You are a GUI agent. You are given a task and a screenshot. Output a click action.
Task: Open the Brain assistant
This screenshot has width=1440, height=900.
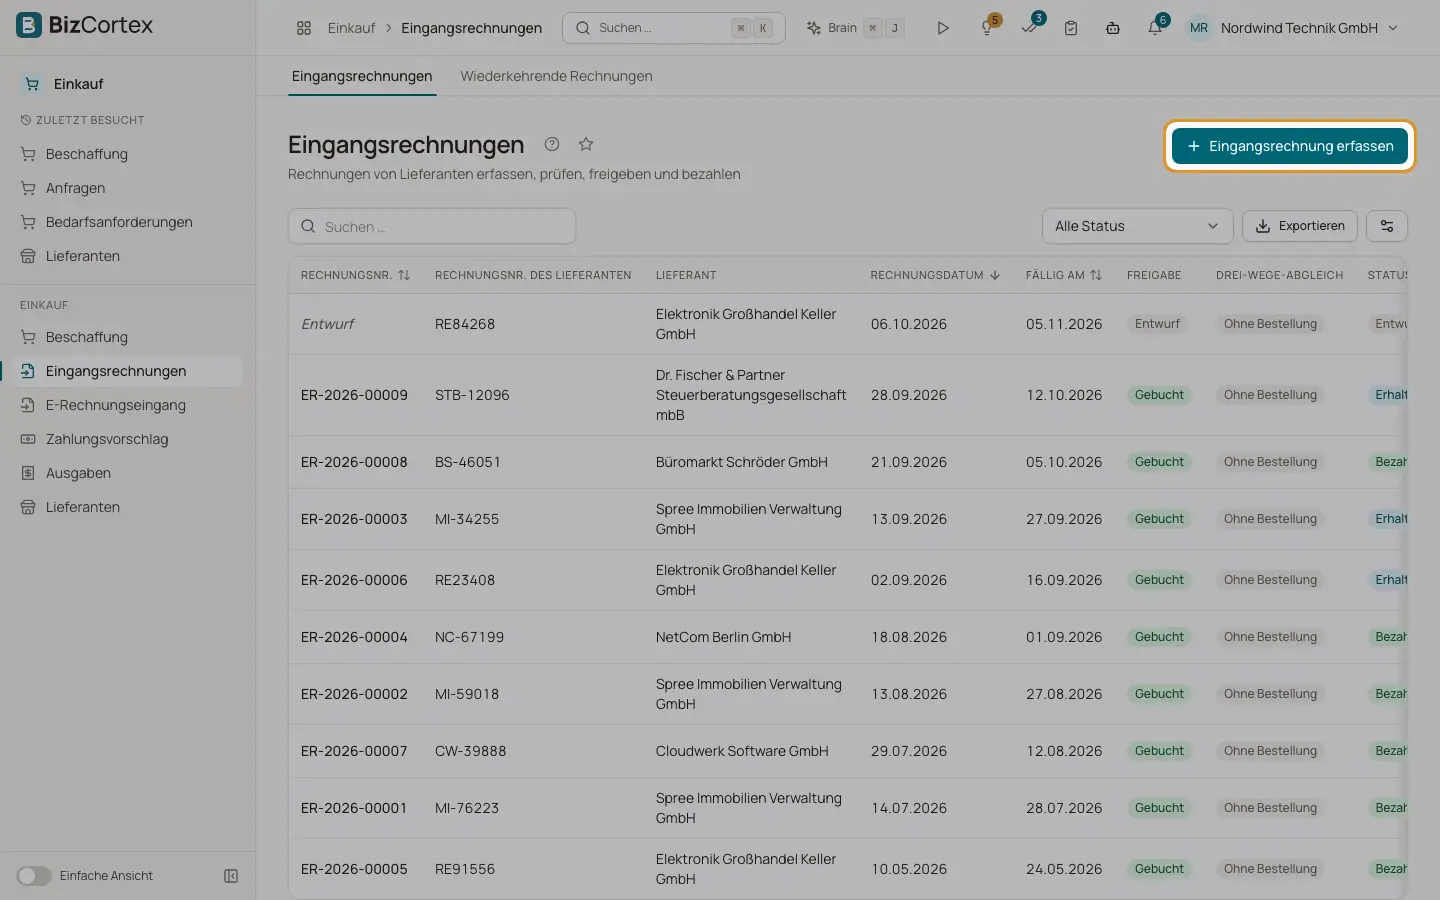855,28
